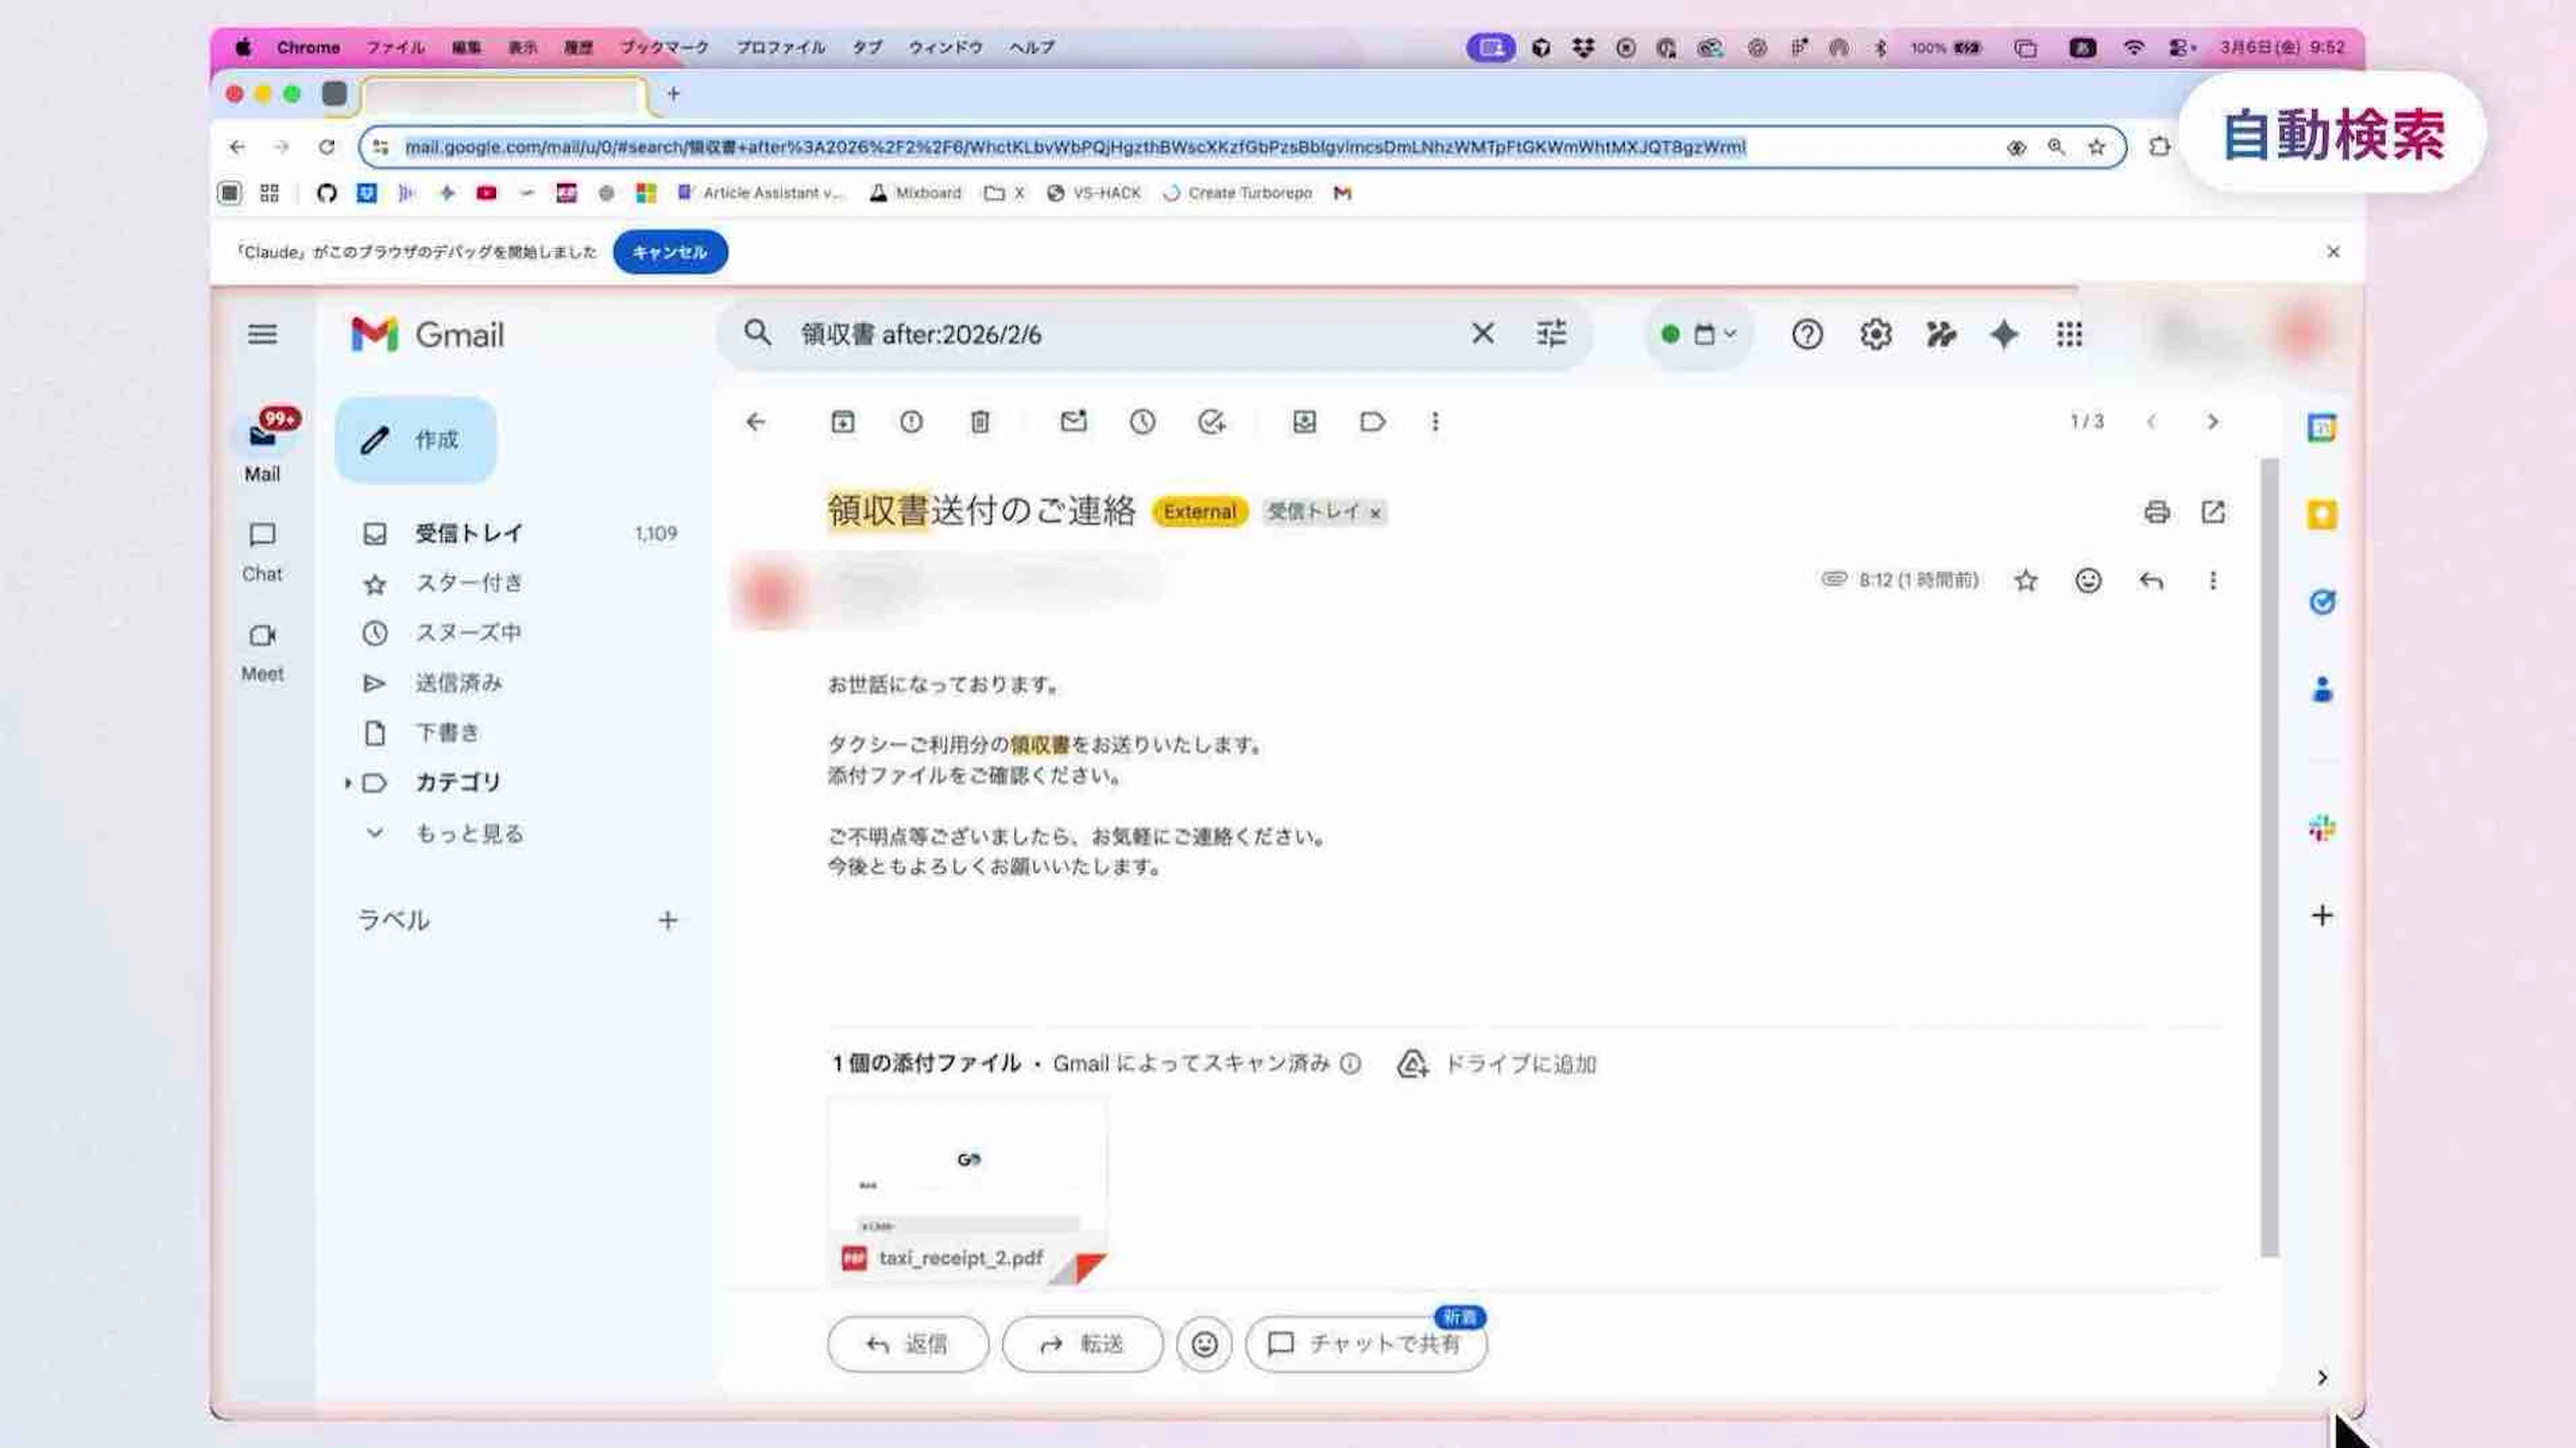Open the email in a new window
This screenshot has height=1448, width=2576.
[x=2212, y=512]
